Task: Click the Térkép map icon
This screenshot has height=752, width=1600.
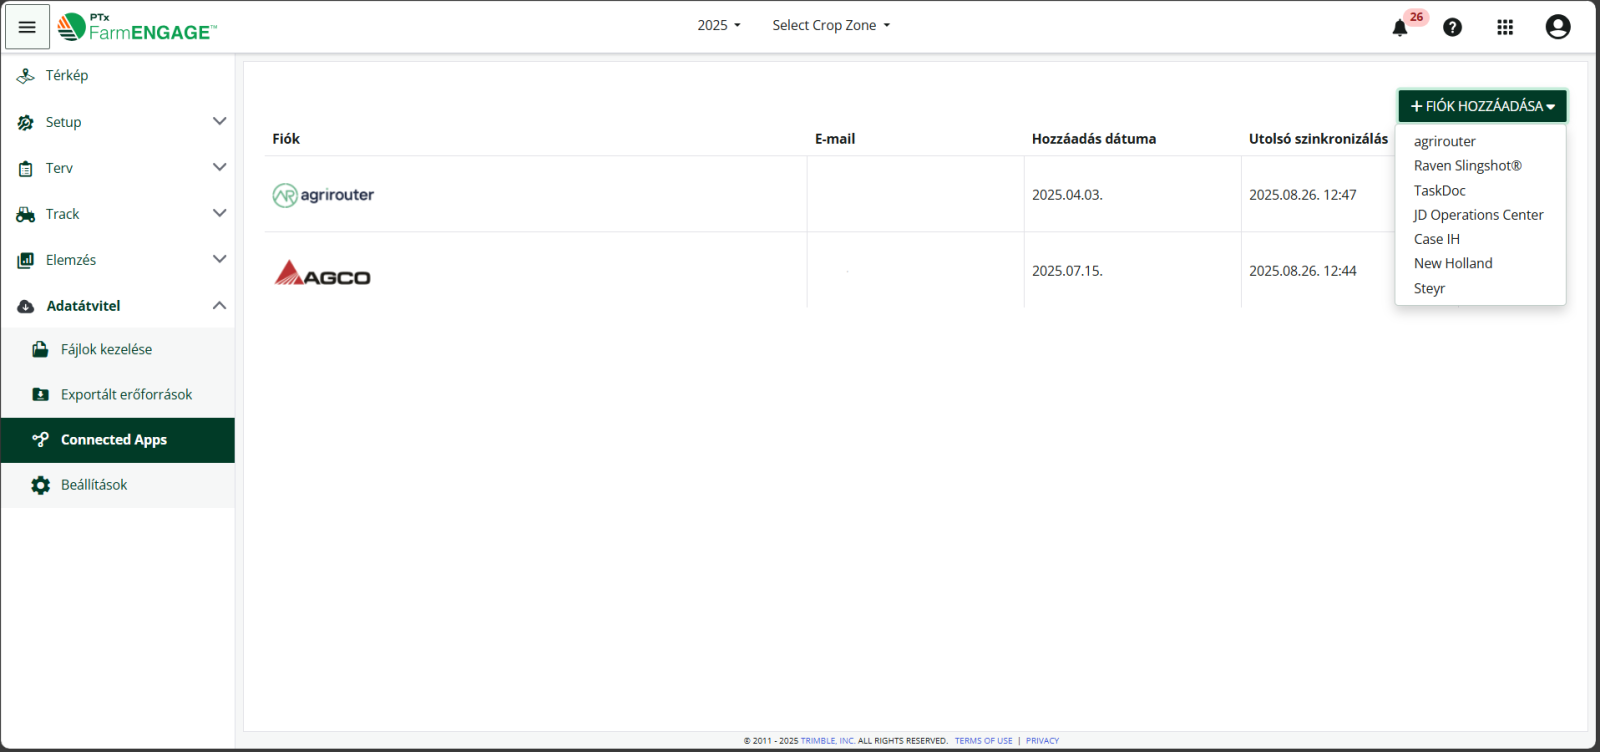Action: (x=26, y=76)
